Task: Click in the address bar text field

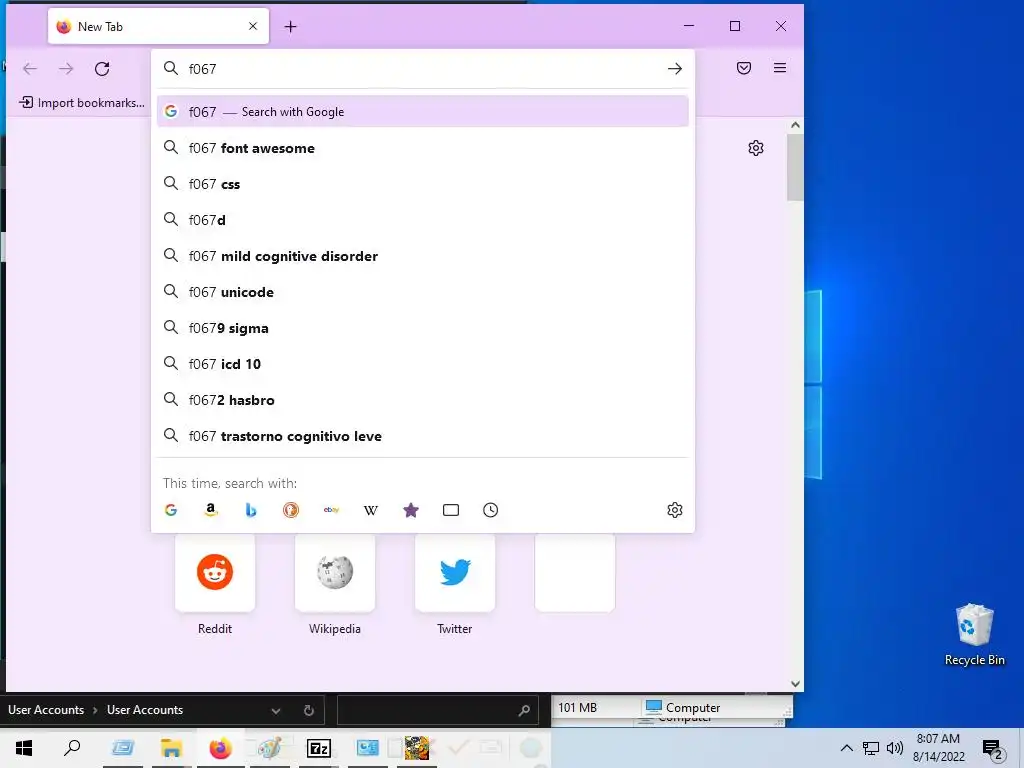Action: point(424,69)
